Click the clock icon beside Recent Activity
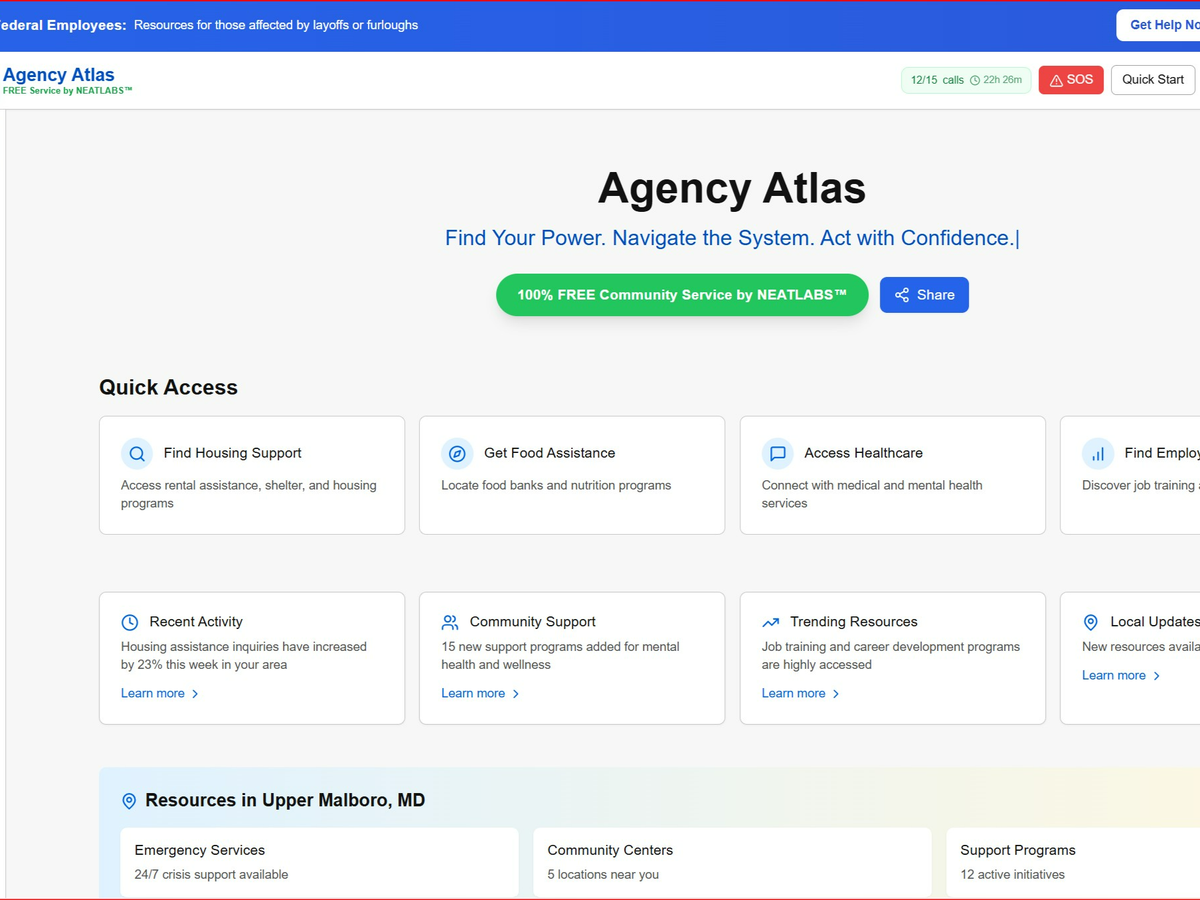This screenshot has width=1200, height=900. [130, 622]
